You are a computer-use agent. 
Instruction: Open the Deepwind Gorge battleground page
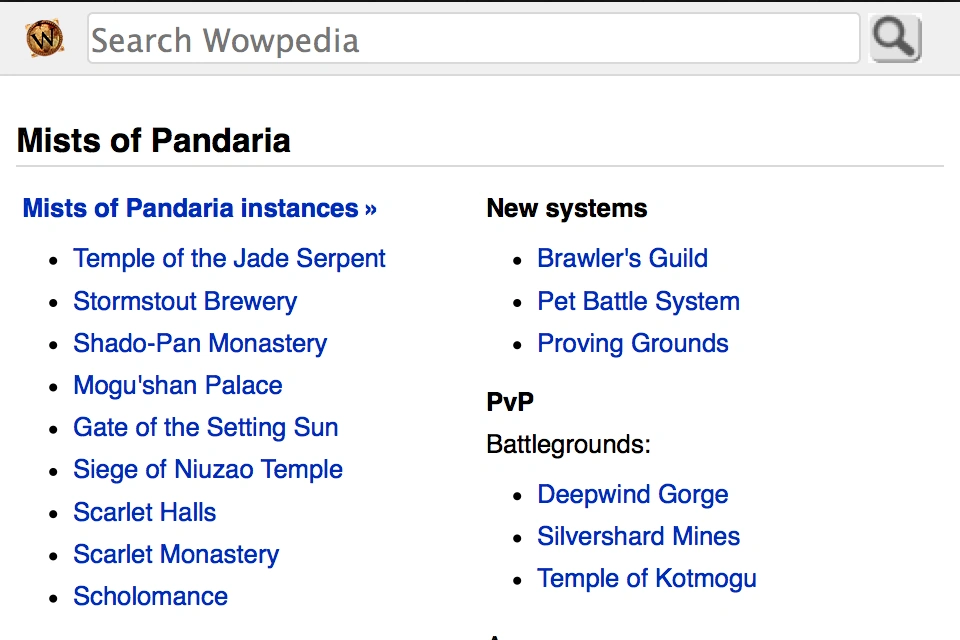[x=632, y=494]
